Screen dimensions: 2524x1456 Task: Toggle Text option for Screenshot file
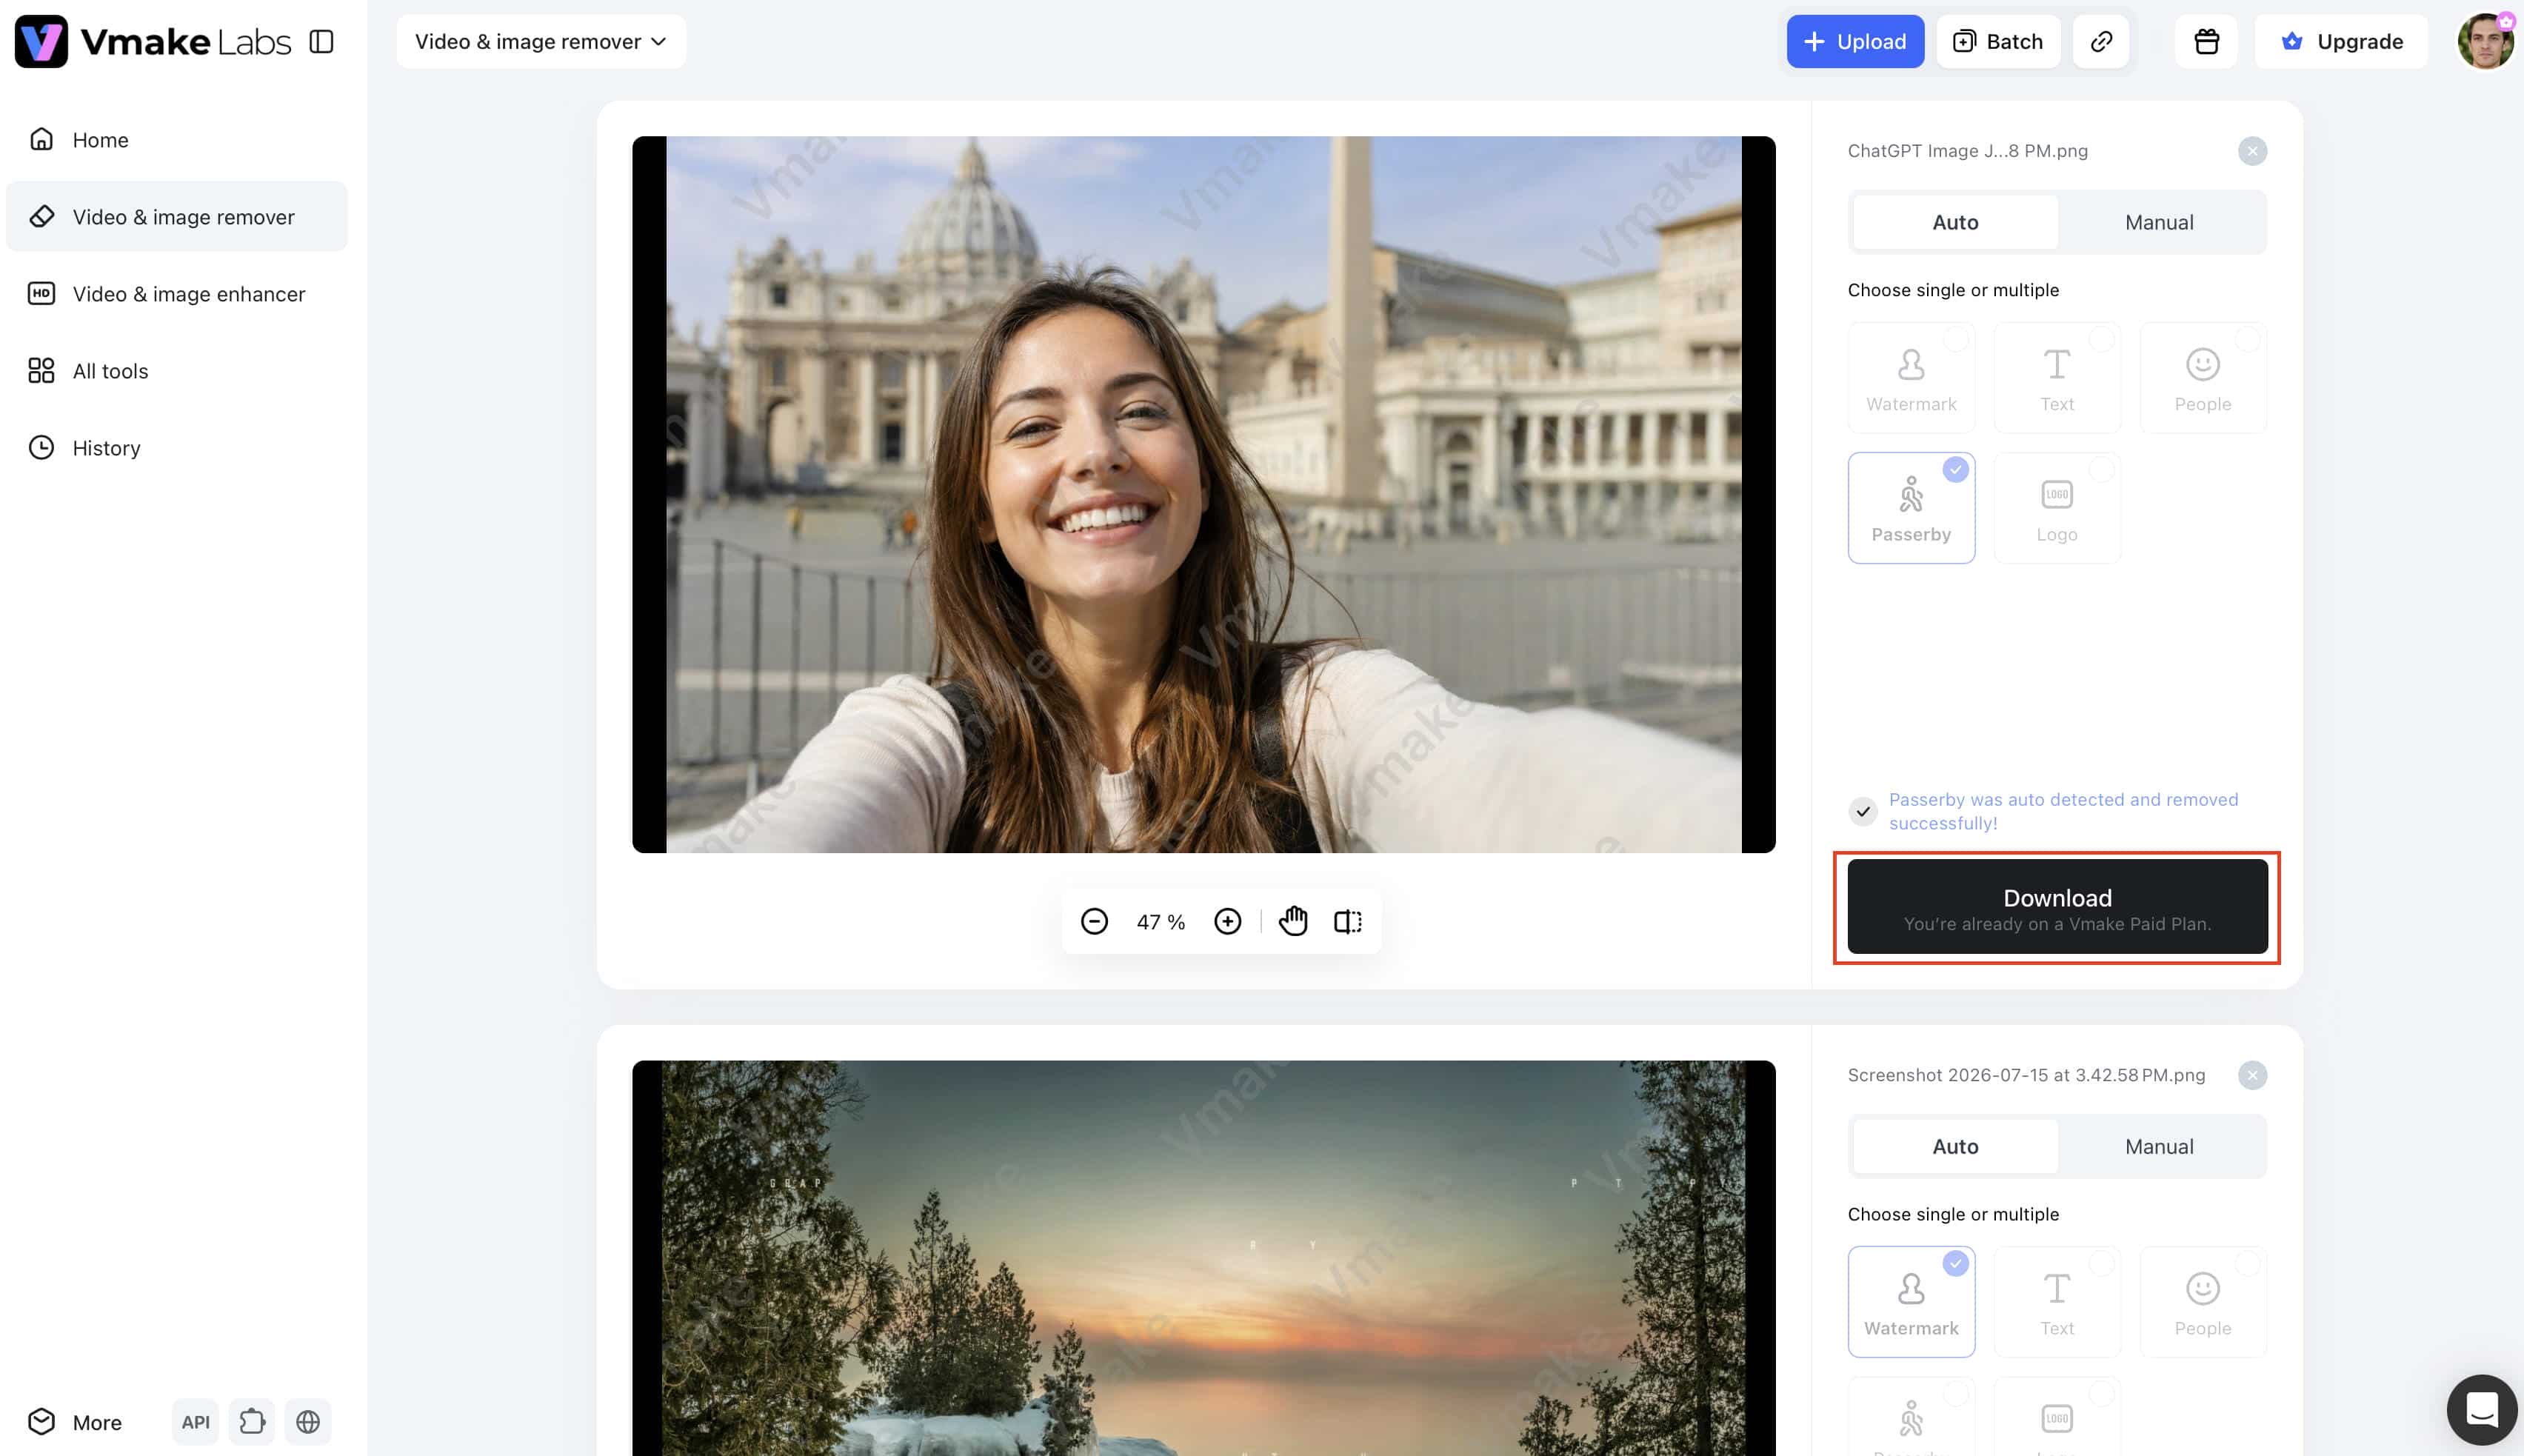point(2057,1302)
